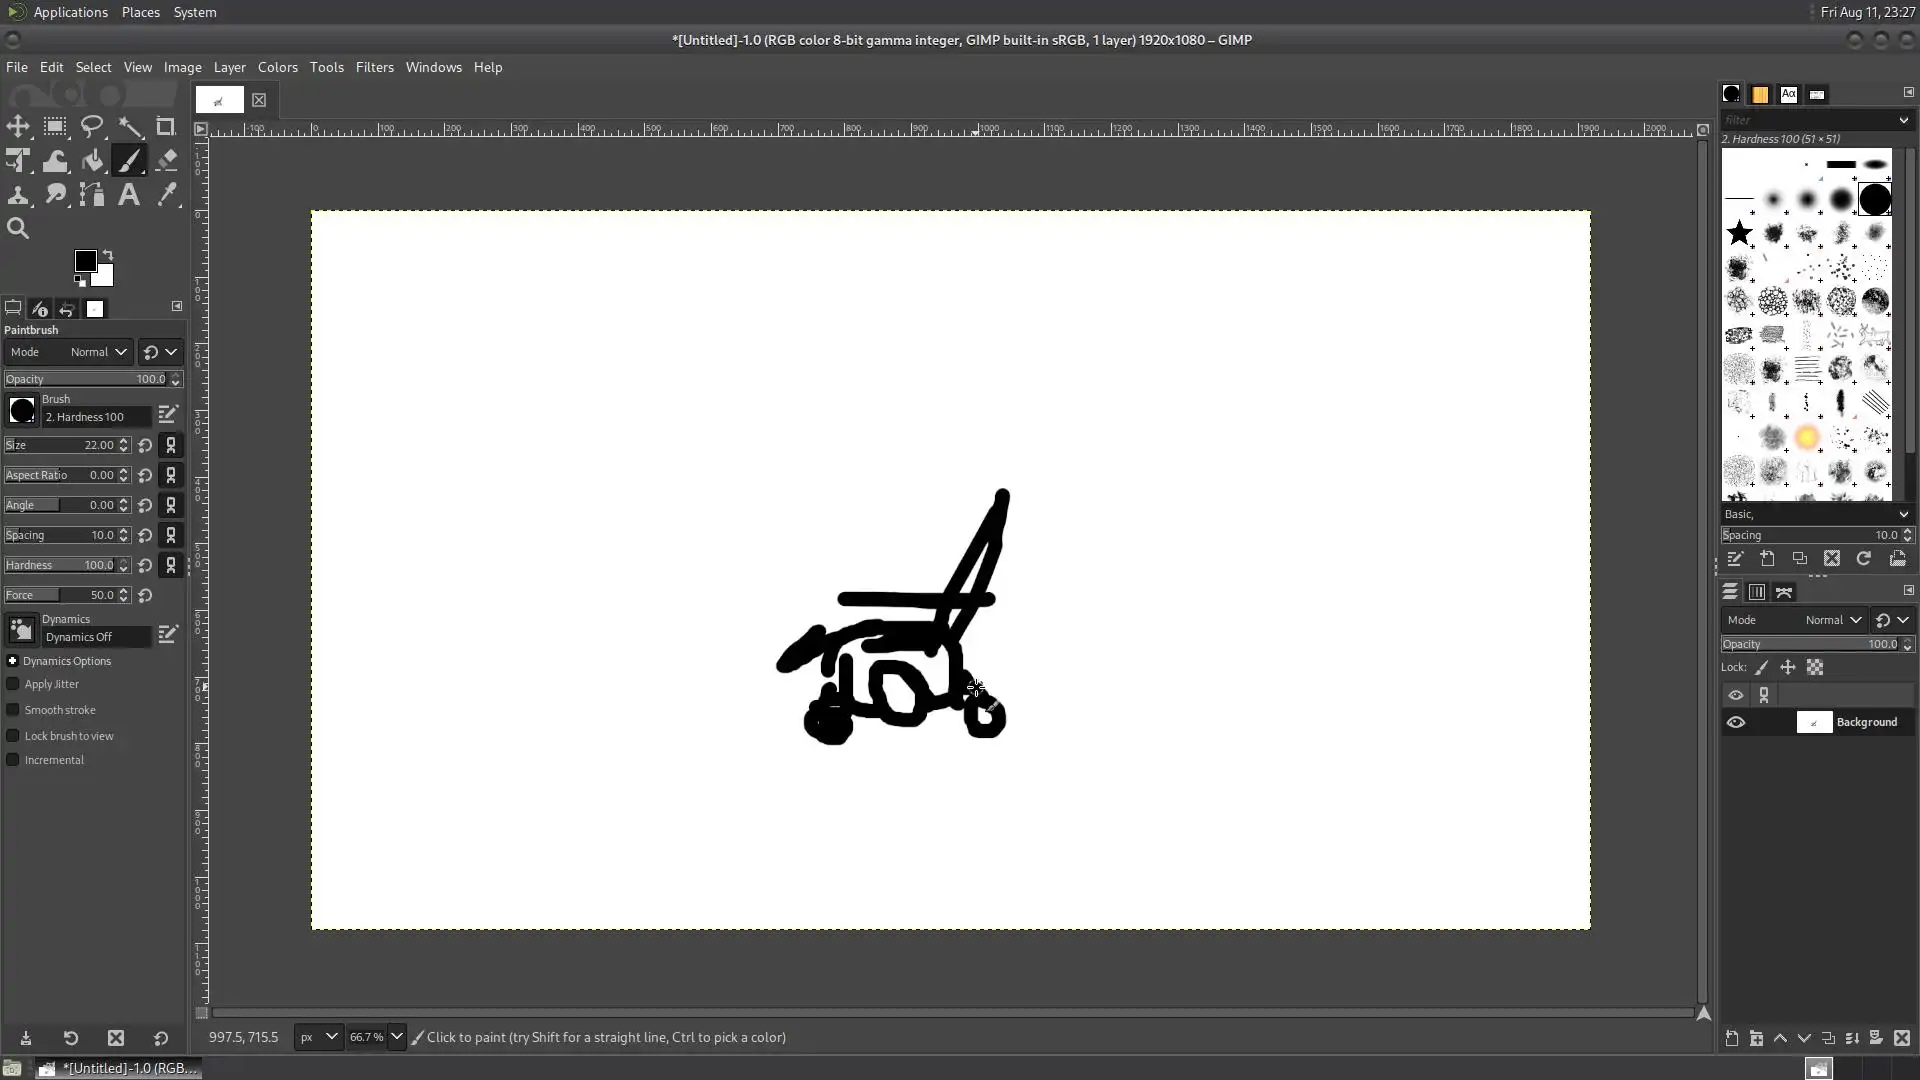
Task: Select the Fuzzy Select wand tool
Action: [130, 127]
